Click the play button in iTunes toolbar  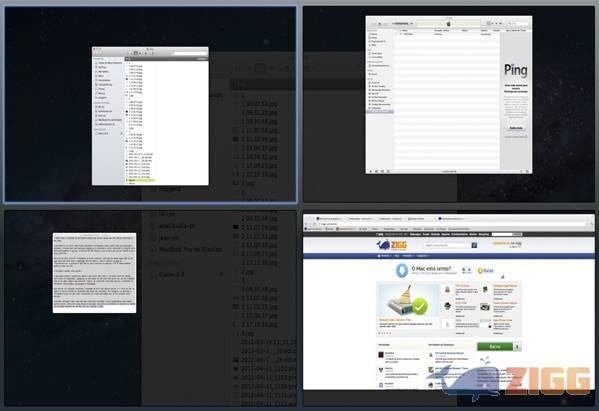click(380, 24)
